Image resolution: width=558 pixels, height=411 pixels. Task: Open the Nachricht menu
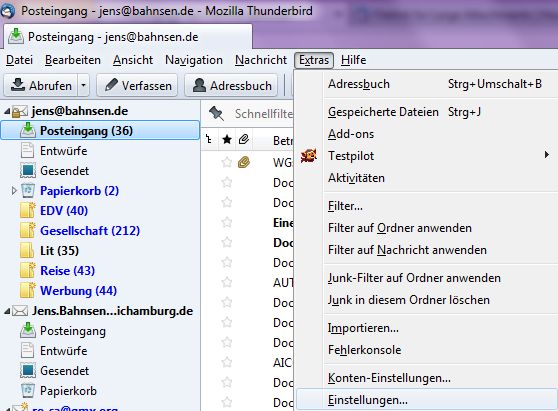click(x=261, y=60)
